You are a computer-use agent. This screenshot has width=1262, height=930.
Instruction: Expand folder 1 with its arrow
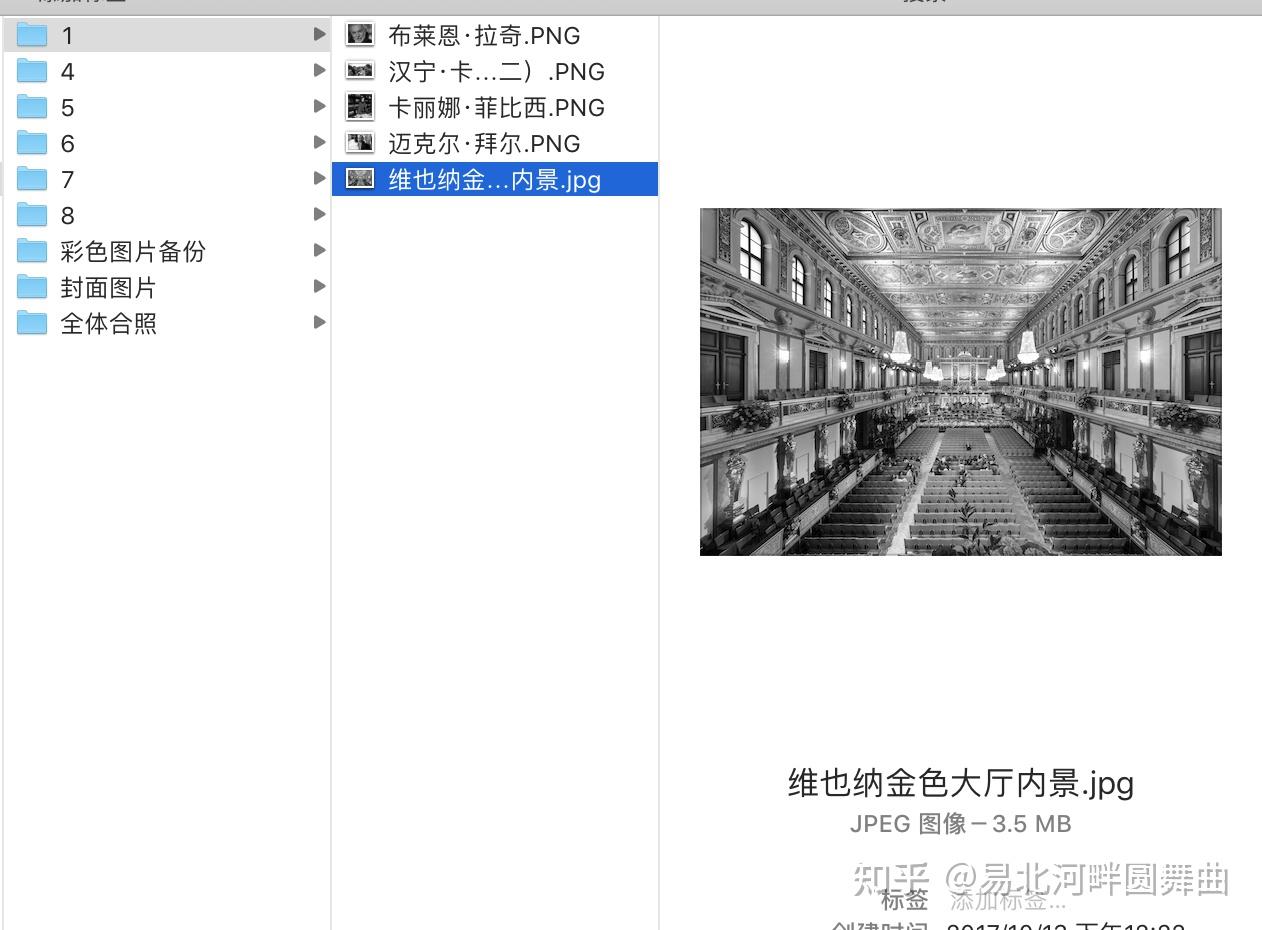click(x=319, y=35)
